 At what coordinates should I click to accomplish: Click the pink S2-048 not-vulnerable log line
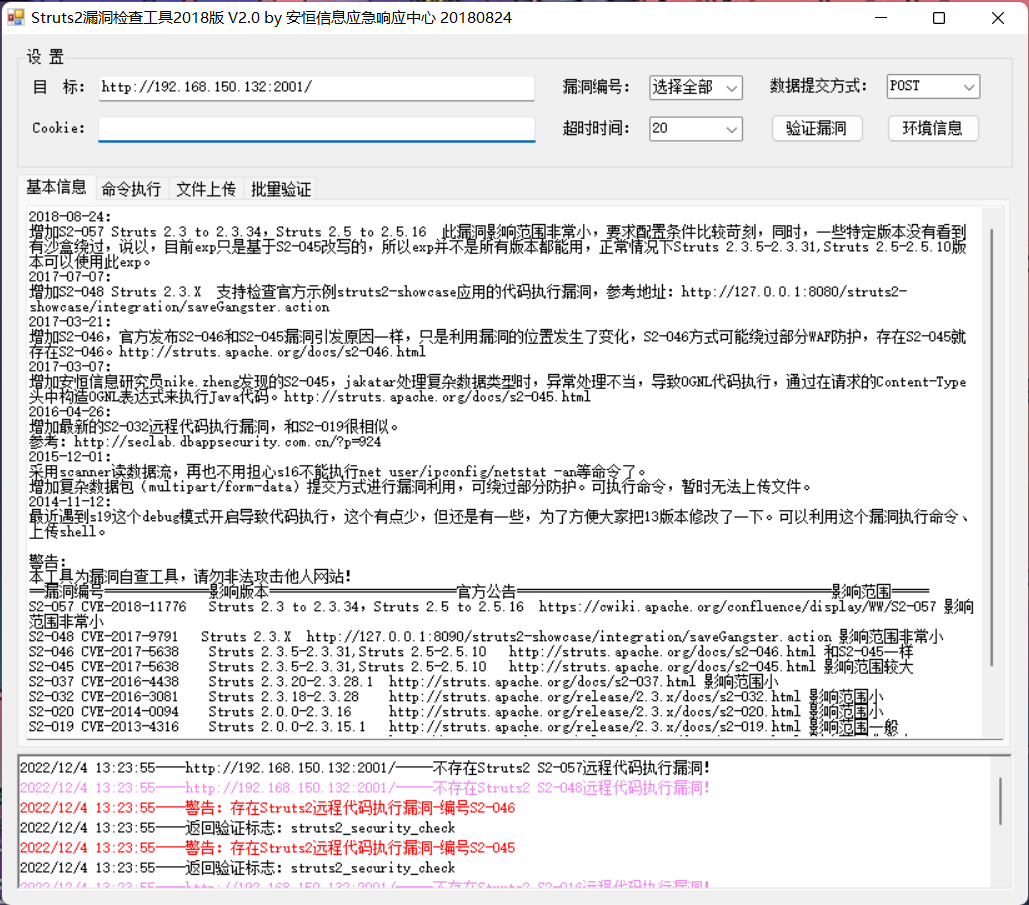click(x=365, y=788)
